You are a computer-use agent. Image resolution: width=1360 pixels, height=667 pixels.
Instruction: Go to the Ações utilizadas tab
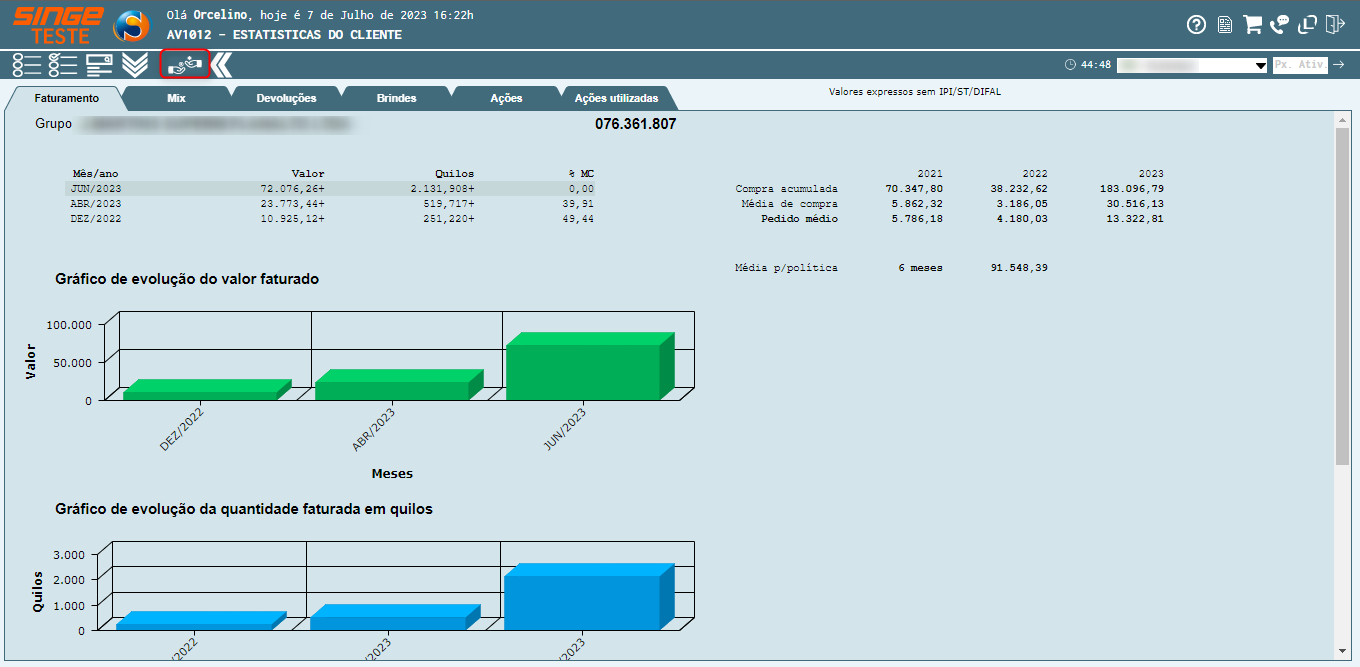tap(616, 98)
